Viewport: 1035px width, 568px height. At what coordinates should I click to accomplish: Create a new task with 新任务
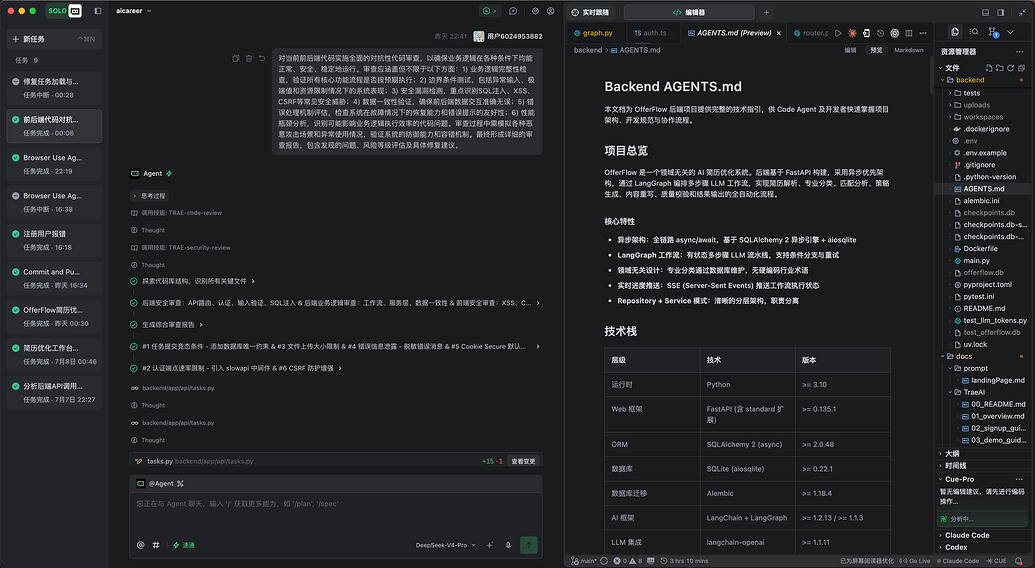54,39
